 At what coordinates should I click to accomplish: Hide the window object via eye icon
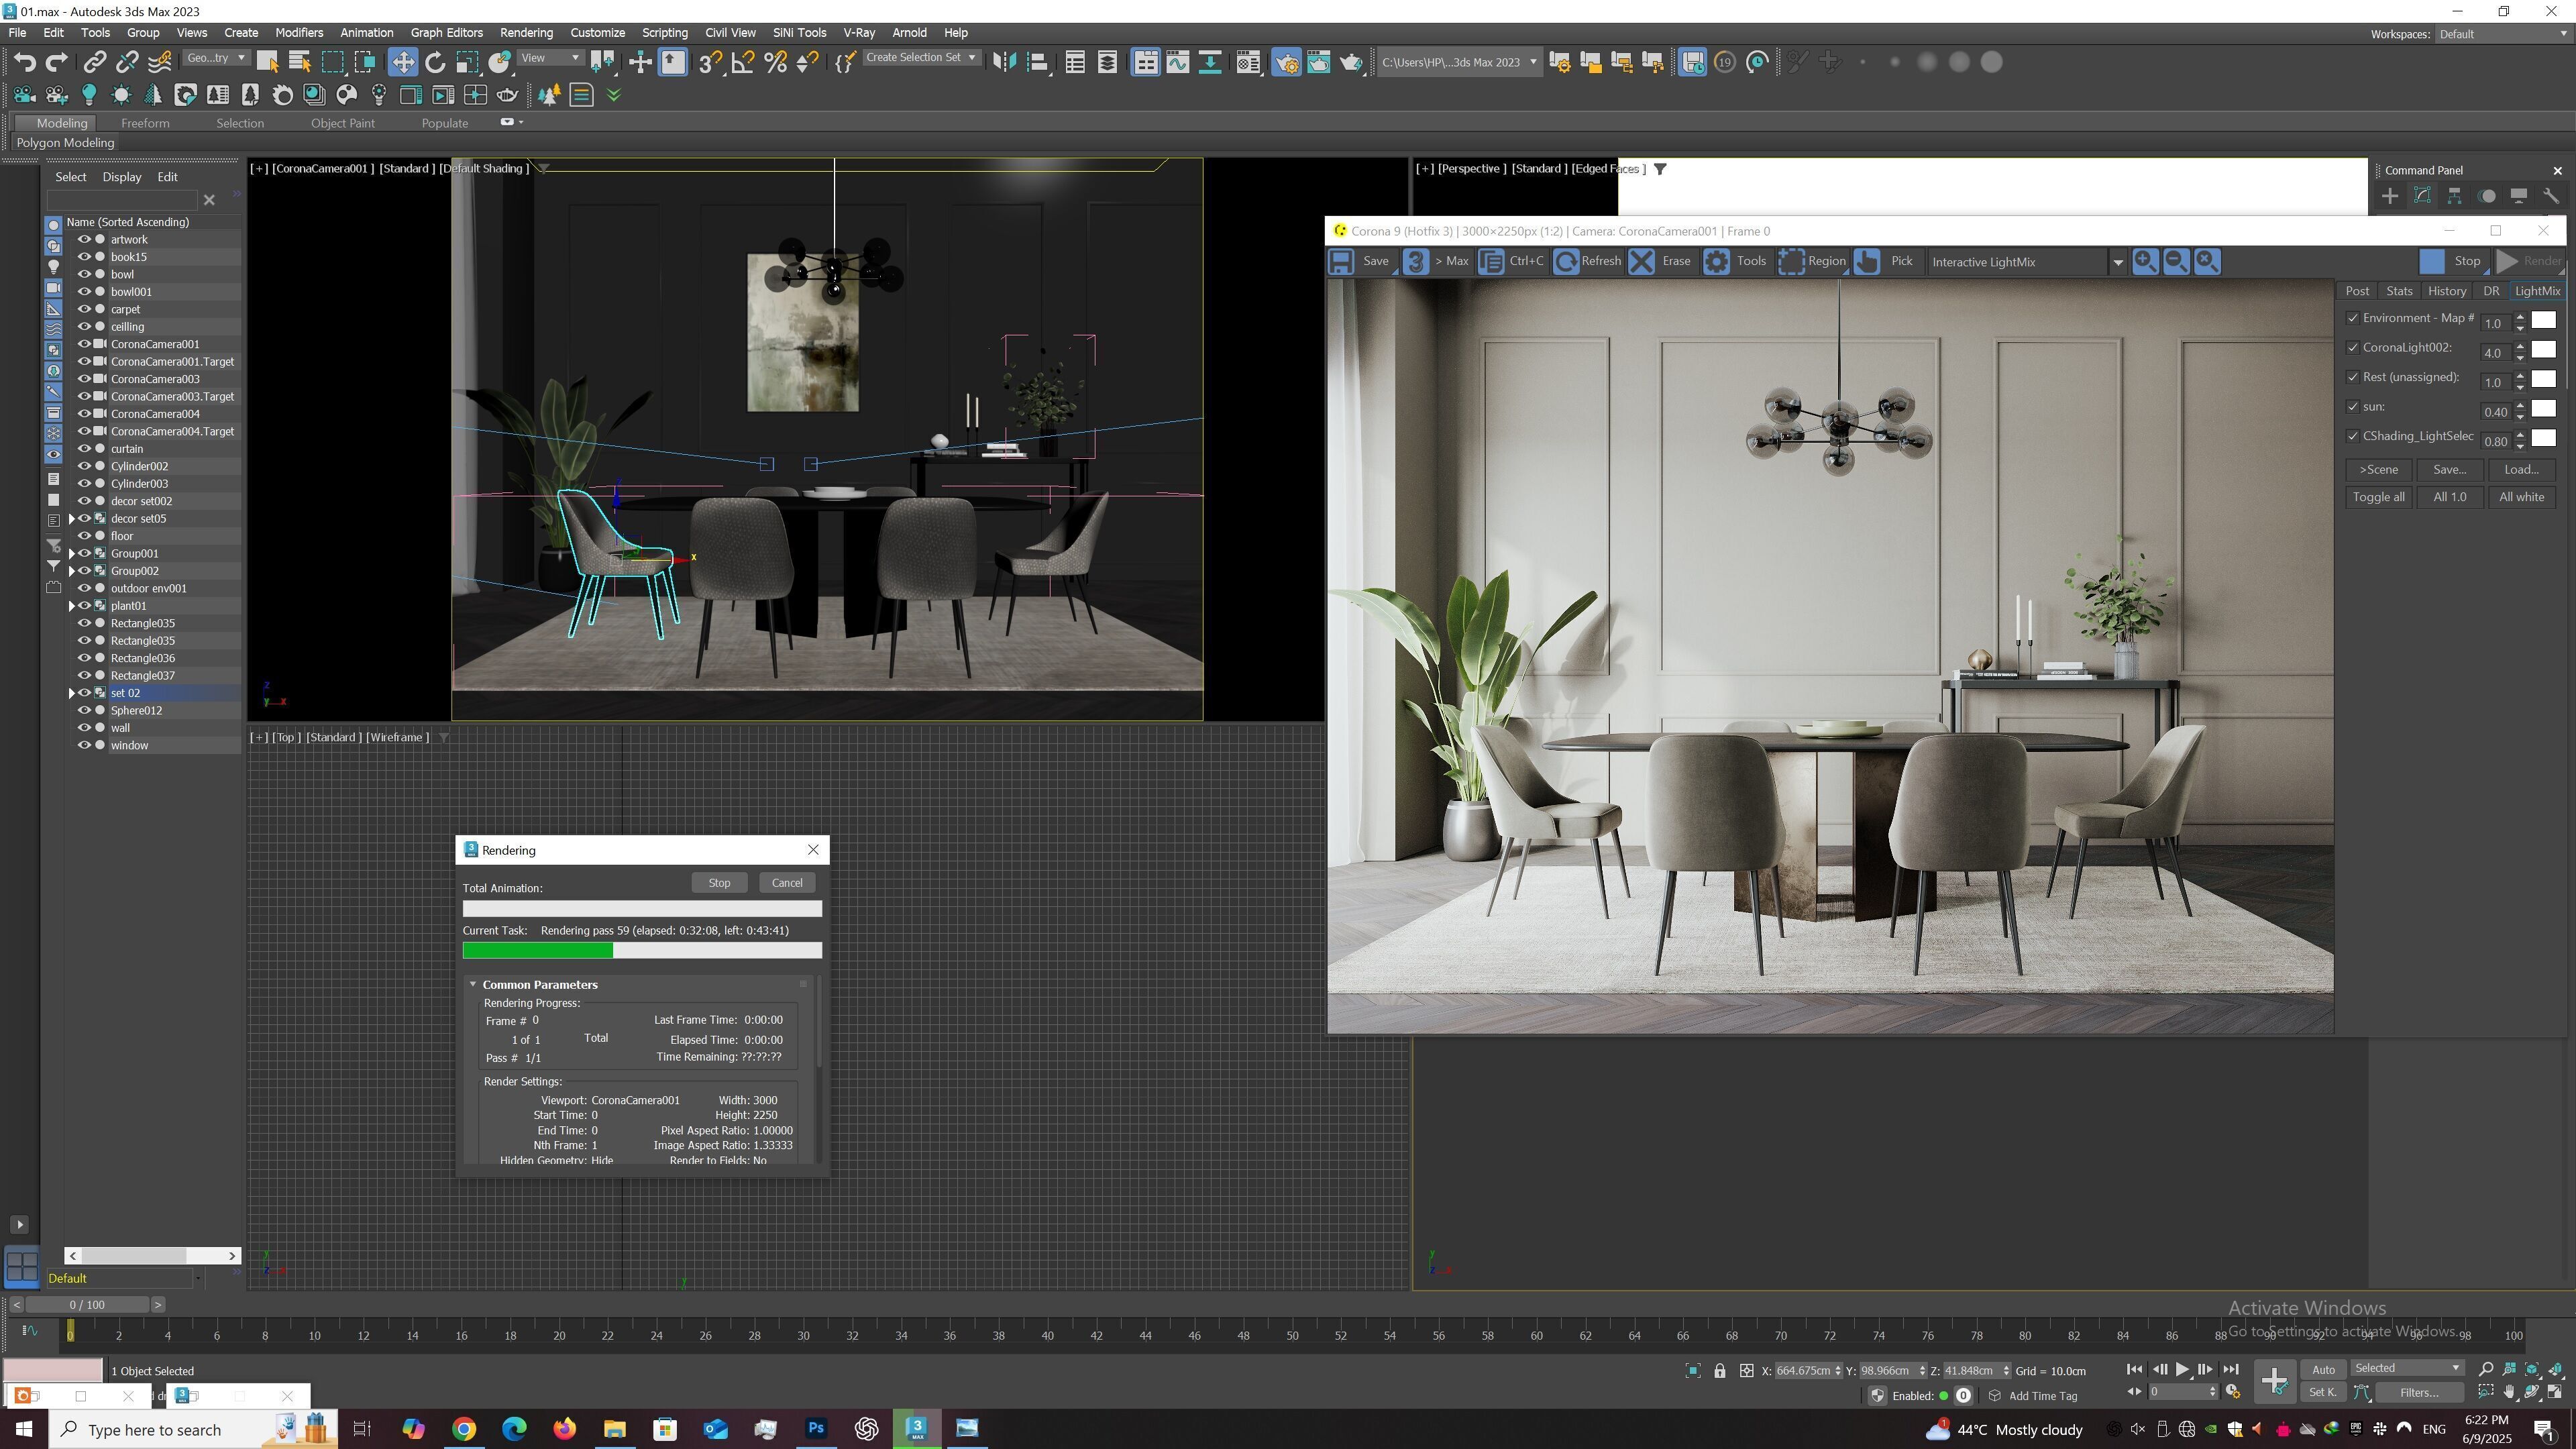[x=84, y=745]
